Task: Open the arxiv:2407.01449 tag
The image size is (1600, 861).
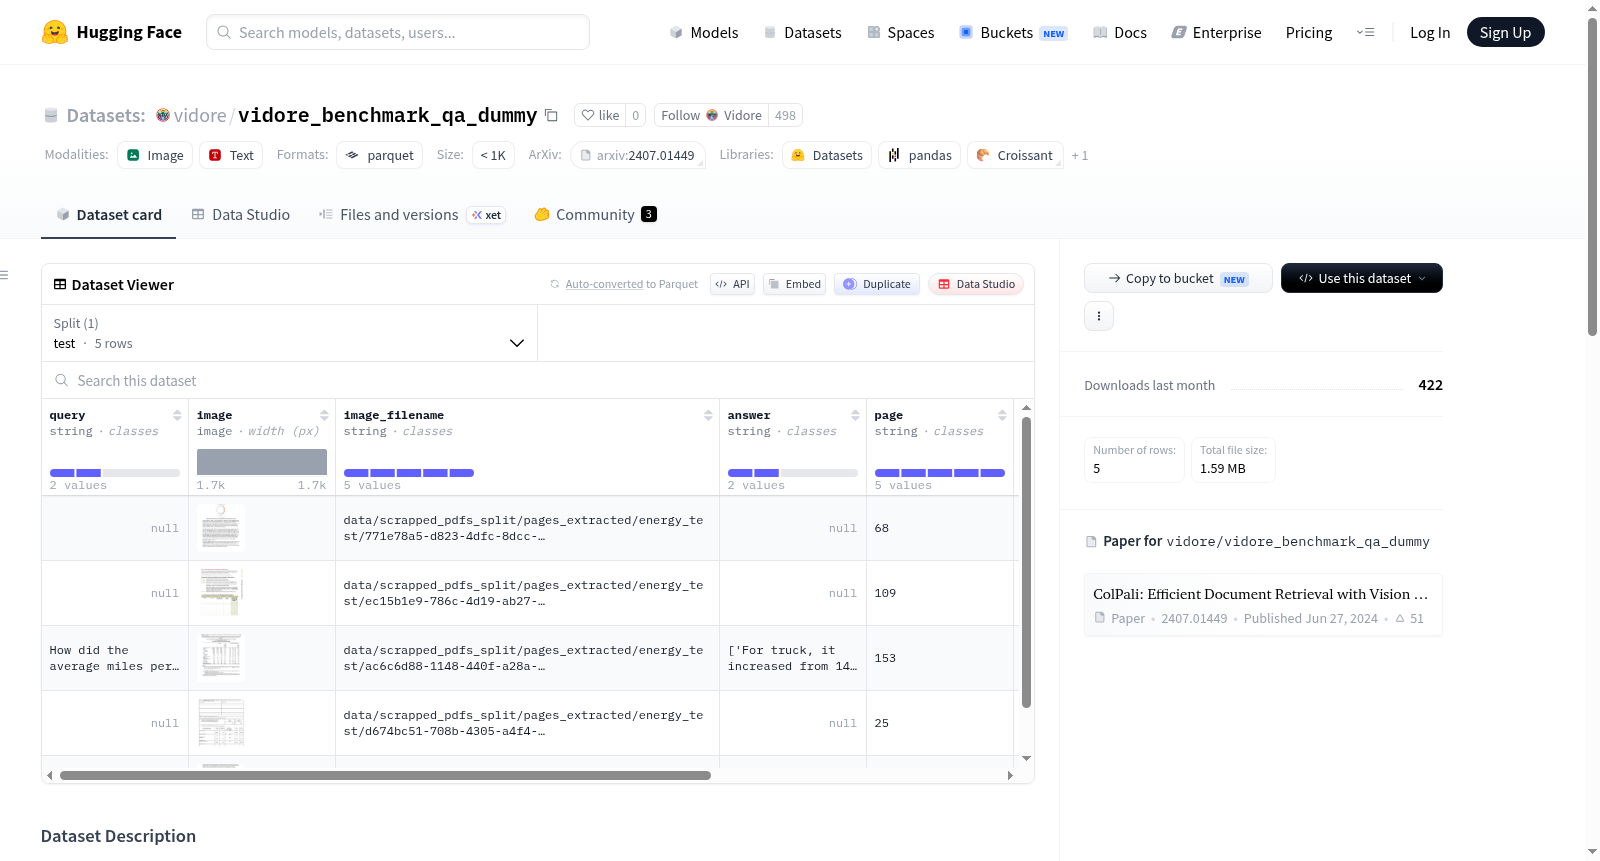Action: pos(637,155)
